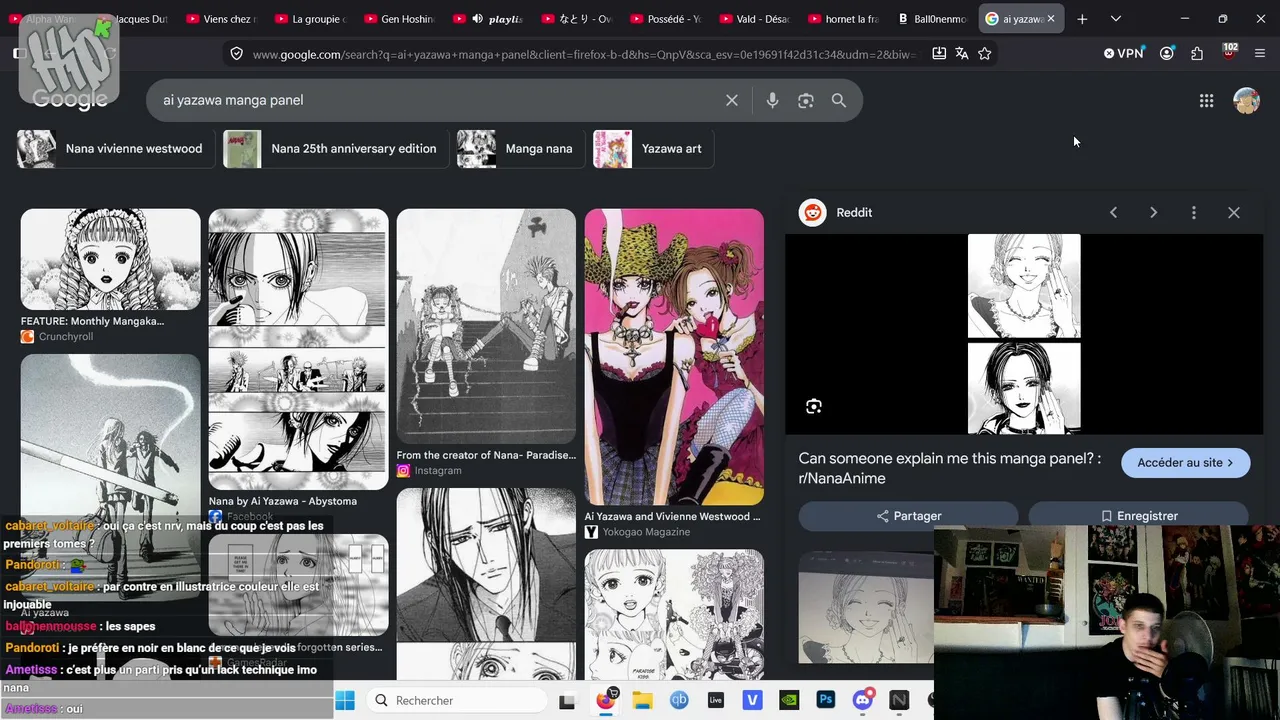Switch to the Gen Hoshino YouTube tab
The image size is (1280, 720).
click(x=399, y=19)
